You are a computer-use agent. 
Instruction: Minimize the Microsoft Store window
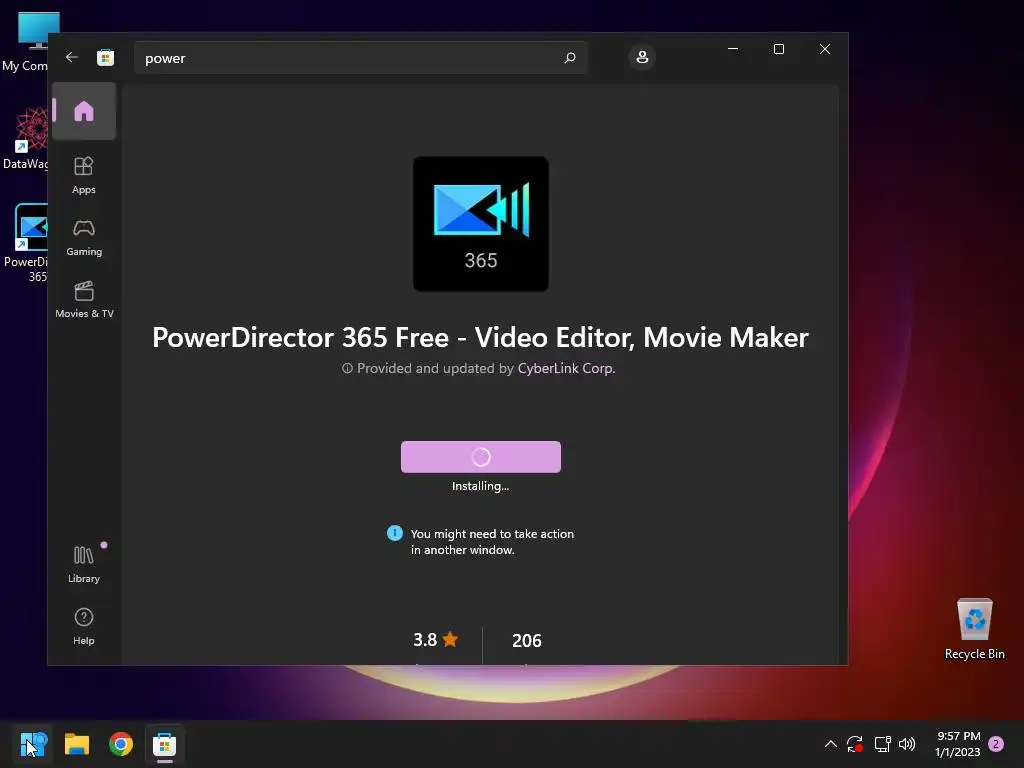click(733, 49)
